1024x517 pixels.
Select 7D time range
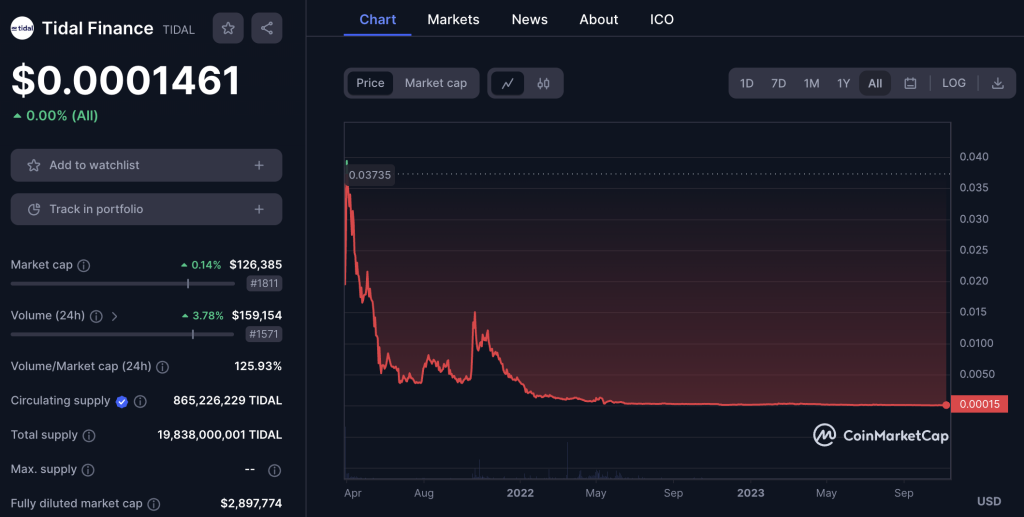point(778,84)
